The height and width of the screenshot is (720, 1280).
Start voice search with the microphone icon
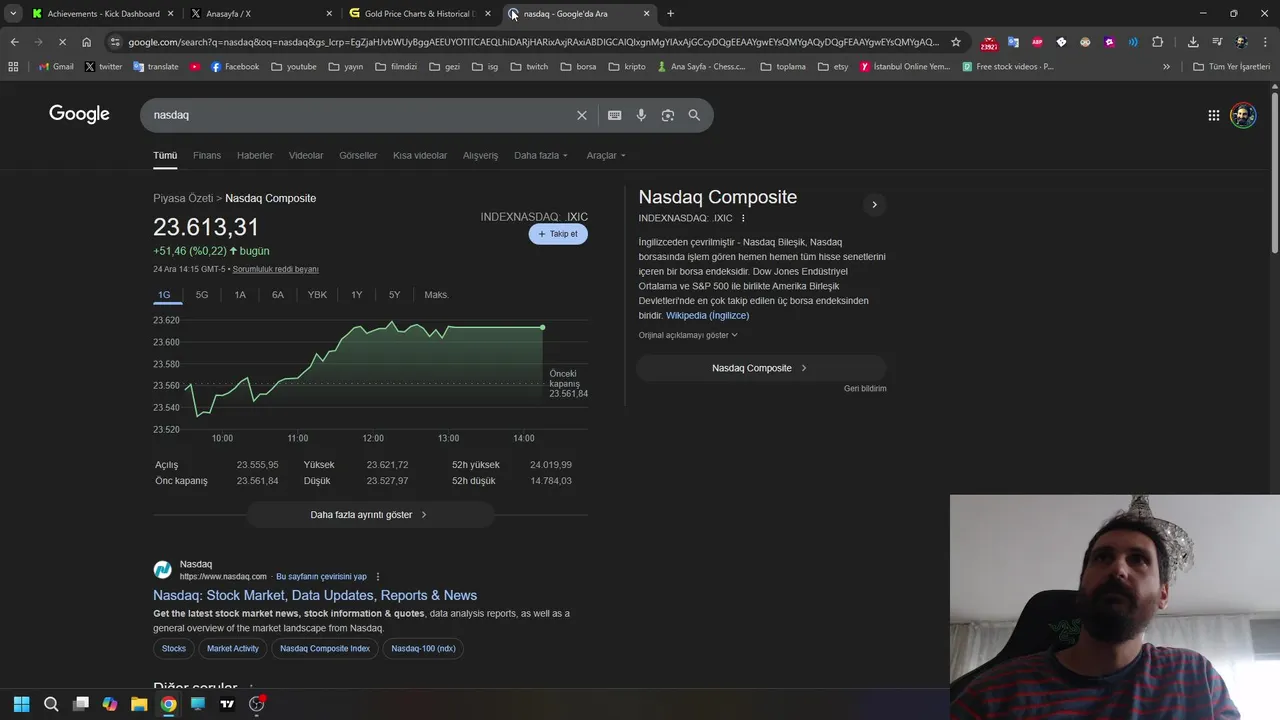pyautogui.click(x=641, y=115)
